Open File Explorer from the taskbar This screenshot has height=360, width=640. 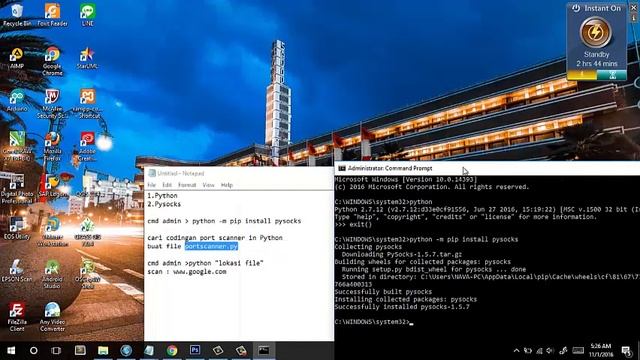coord(103,351)
